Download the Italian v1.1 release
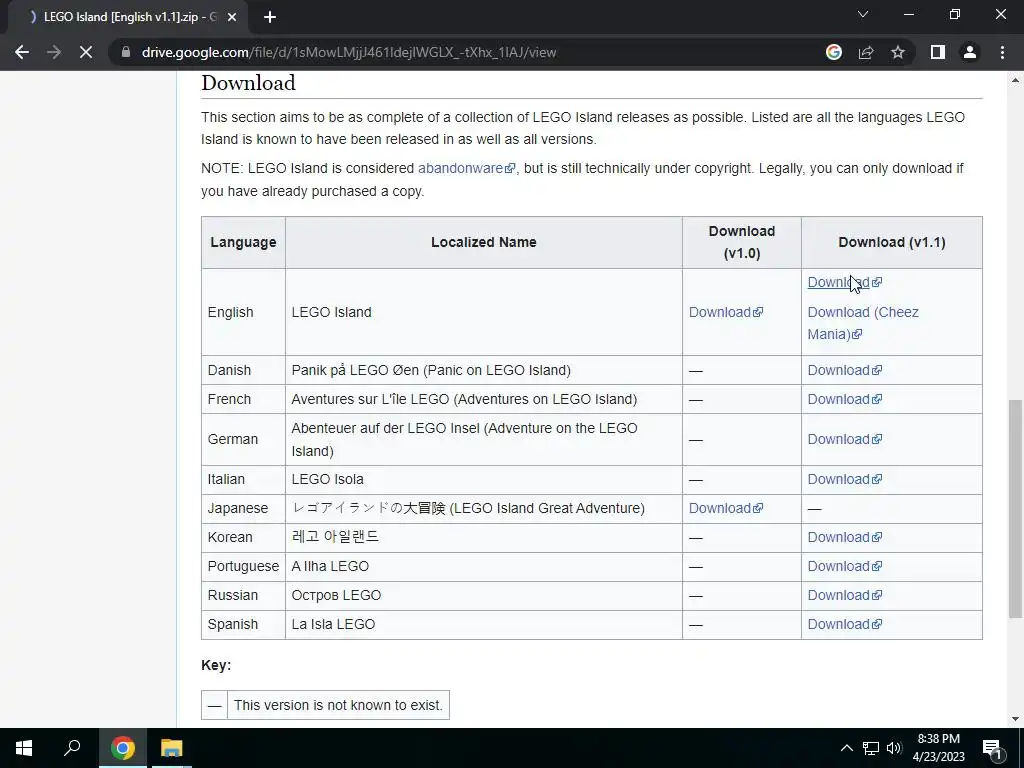 tap(844, 479)
